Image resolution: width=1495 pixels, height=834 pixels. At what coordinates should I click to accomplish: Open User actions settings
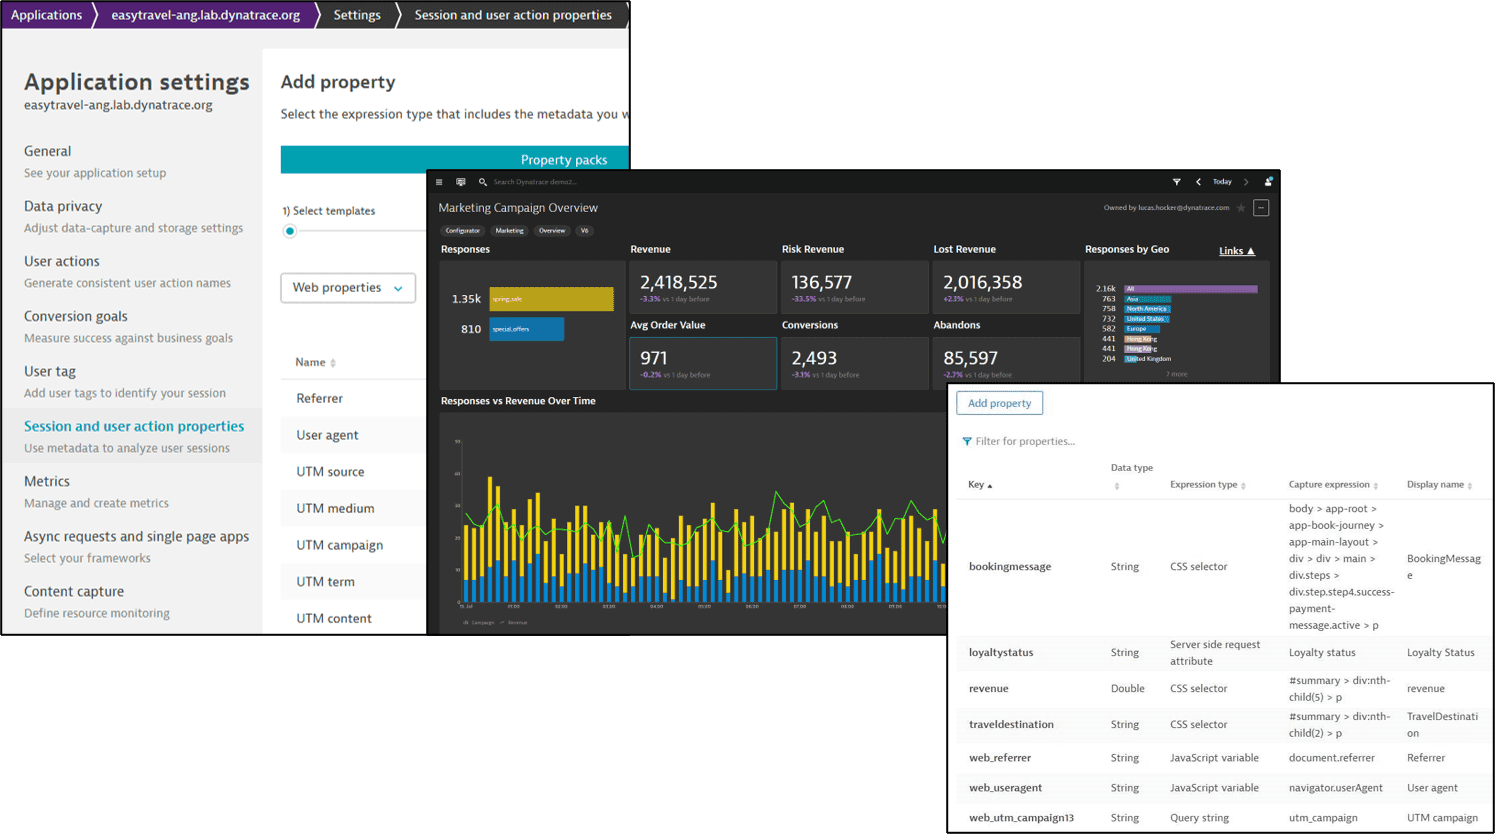pos(62,261)
